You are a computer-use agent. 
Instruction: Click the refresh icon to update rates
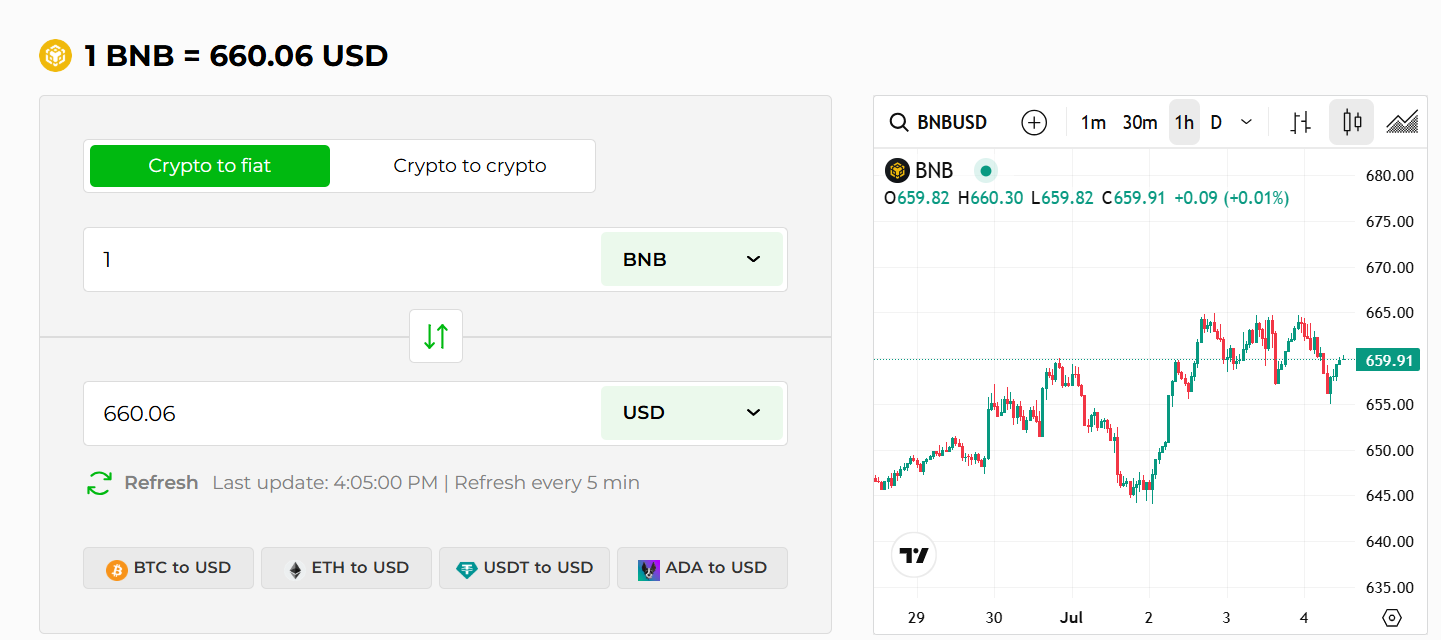(x=97, y=482)
